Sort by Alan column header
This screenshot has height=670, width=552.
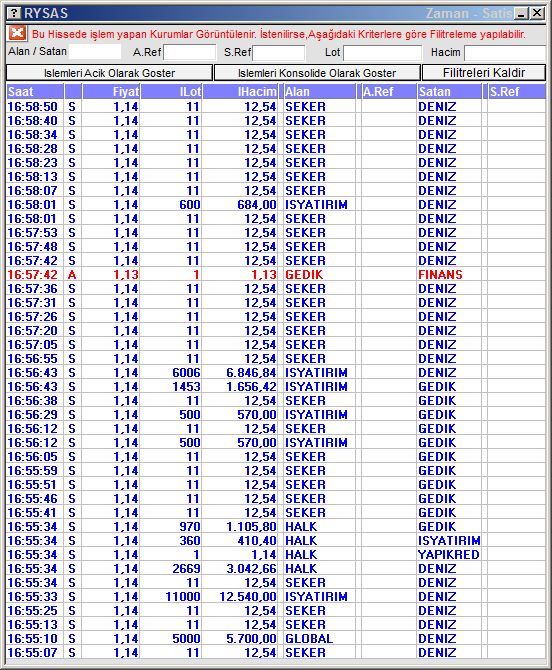tap(320, 91)
